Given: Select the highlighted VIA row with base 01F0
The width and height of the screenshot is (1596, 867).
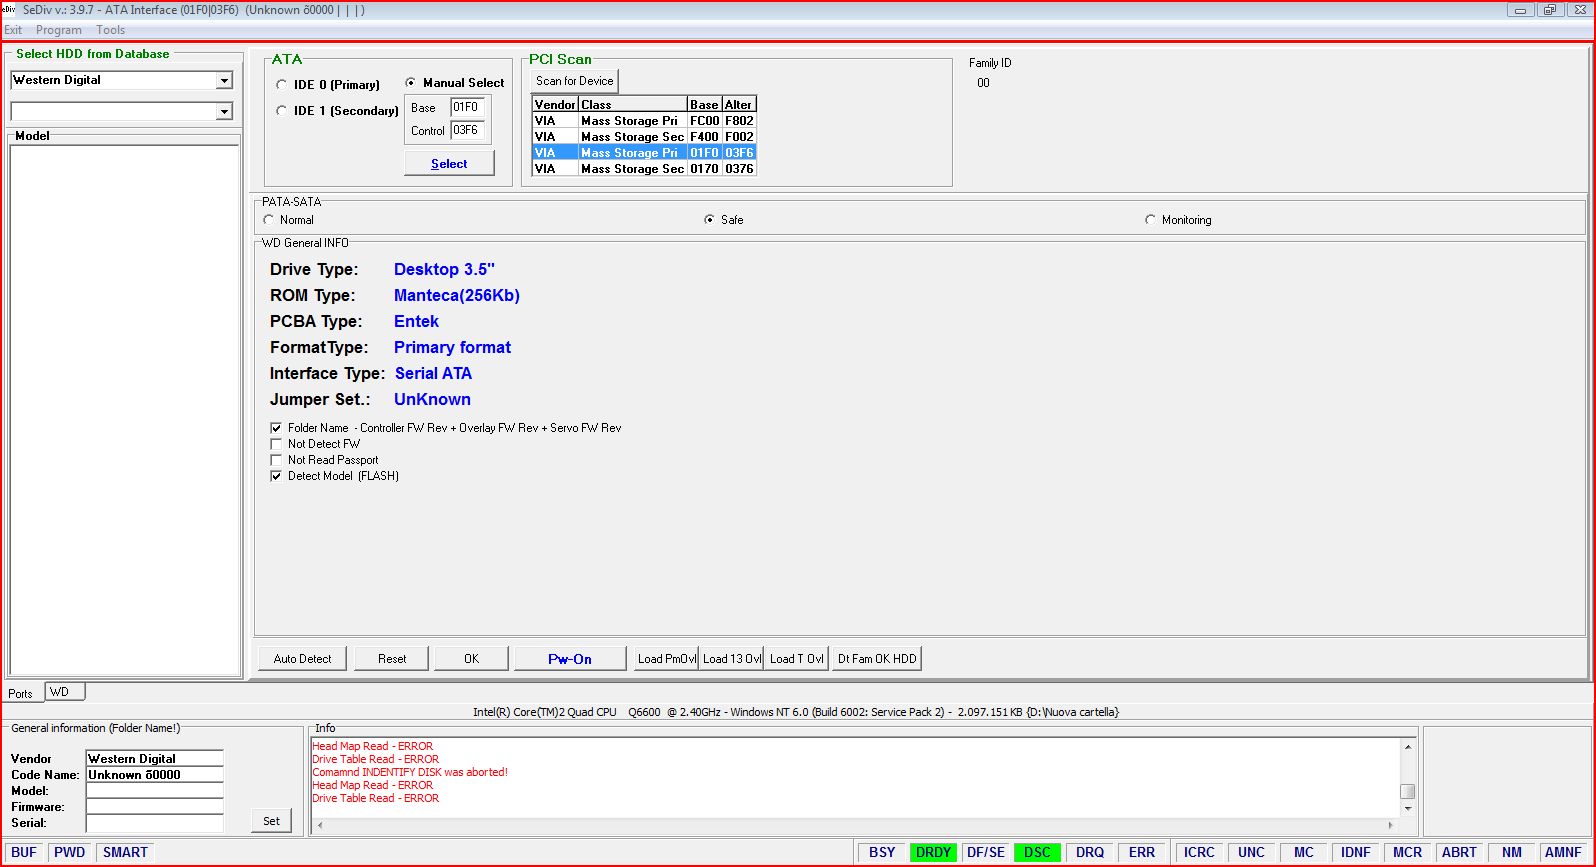Looking at the screenshot, I should pos(643,153).
